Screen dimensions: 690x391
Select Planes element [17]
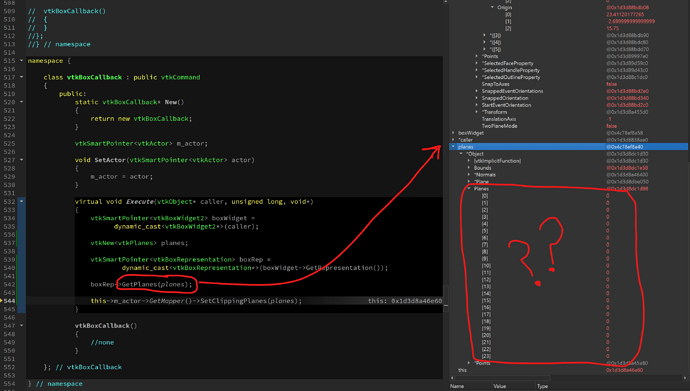[x=569, y=314]
